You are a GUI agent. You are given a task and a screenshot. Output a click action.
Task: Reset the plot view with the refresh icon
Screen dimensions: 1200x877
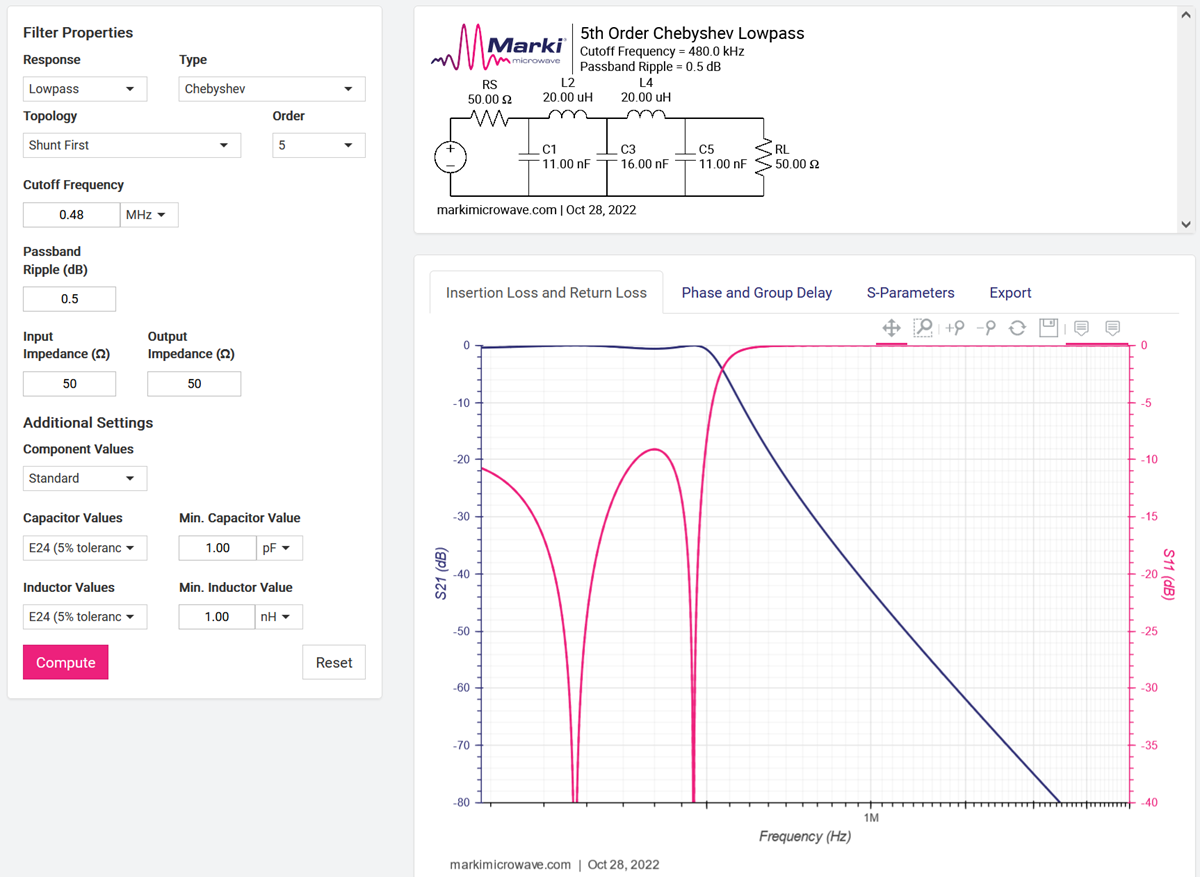coord(1017,328)
